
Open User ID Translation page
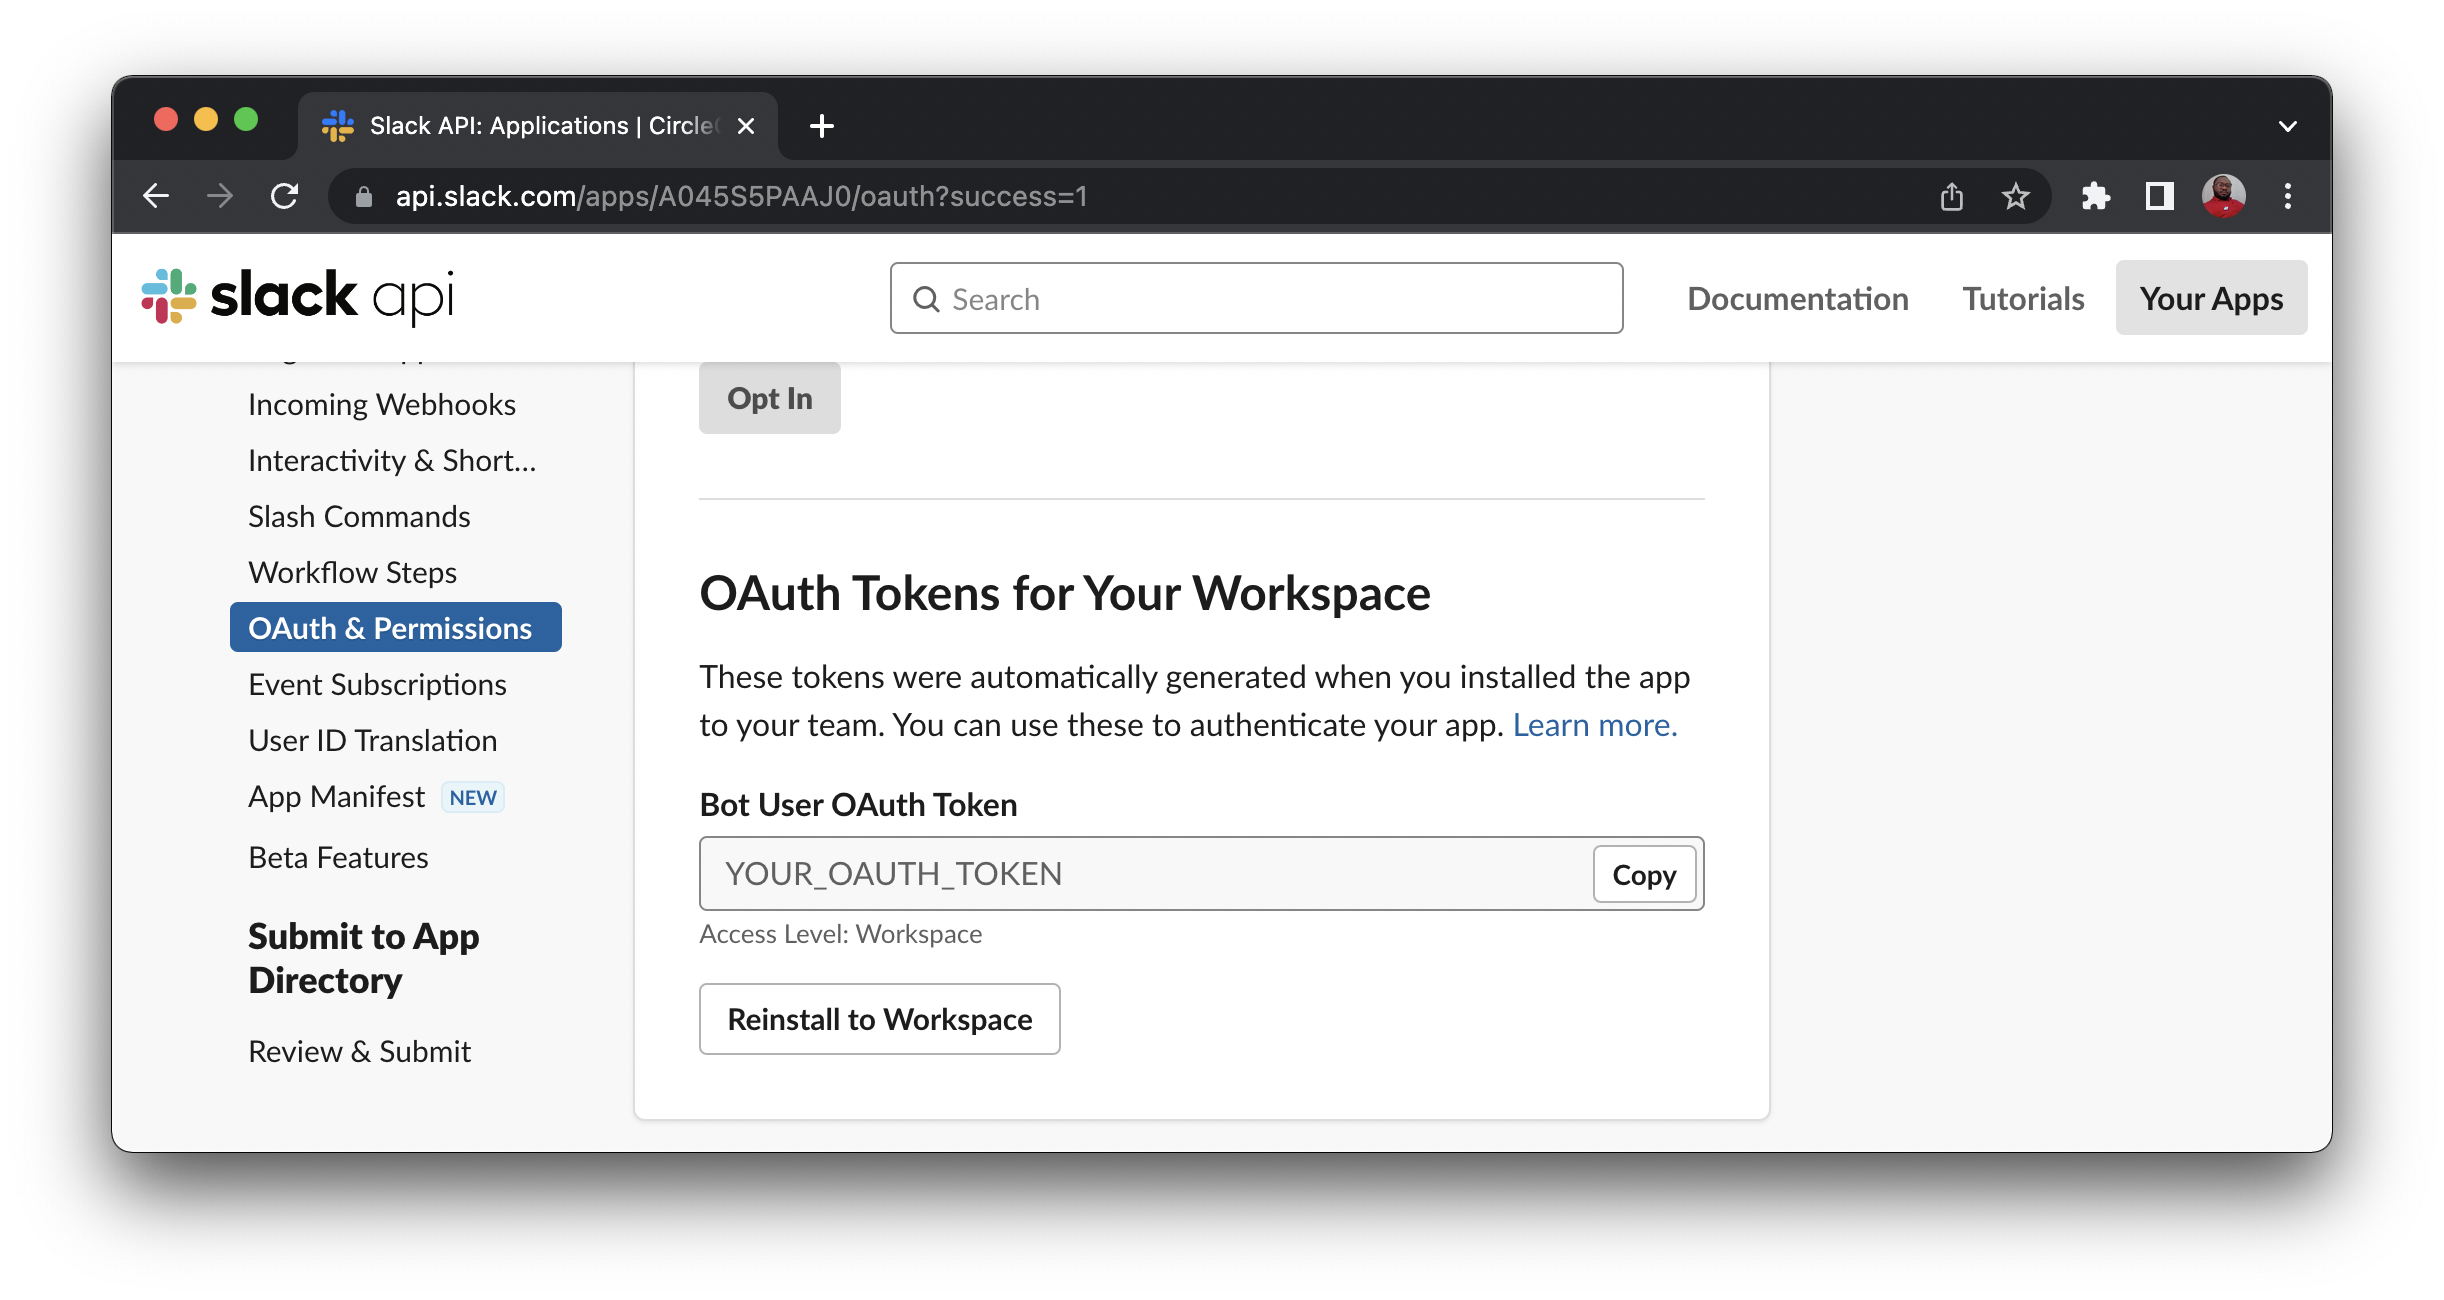pyautogui.click(x=372, y=740)
